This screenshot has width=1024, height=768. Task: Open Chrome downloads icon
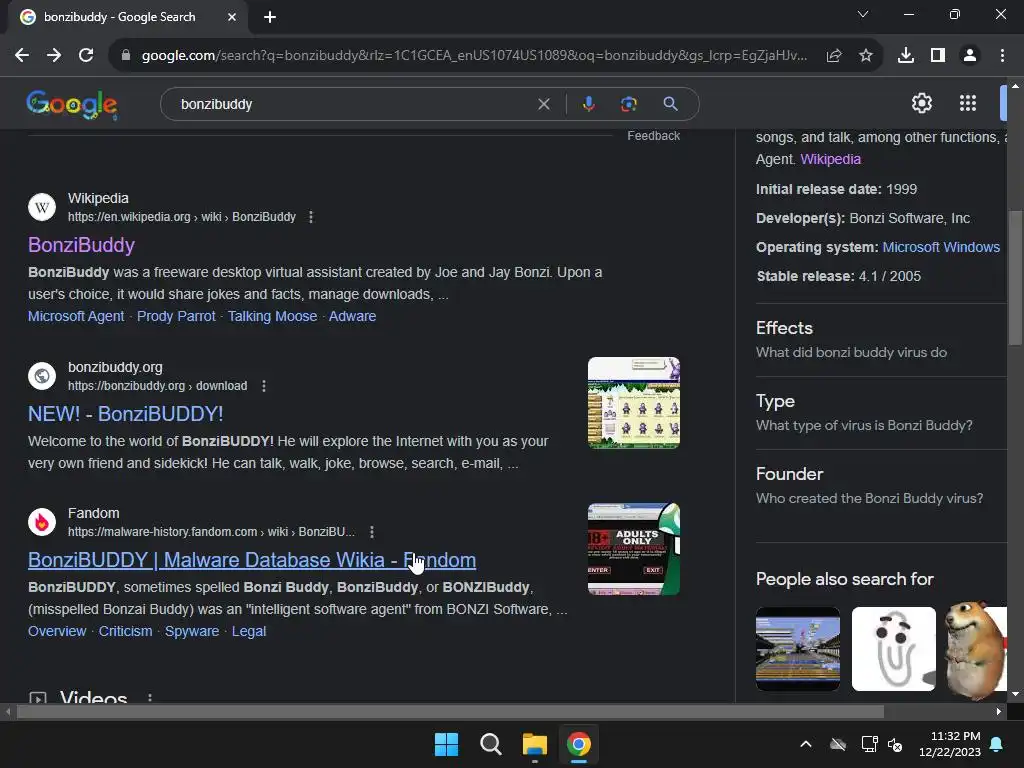pos(906,56)
